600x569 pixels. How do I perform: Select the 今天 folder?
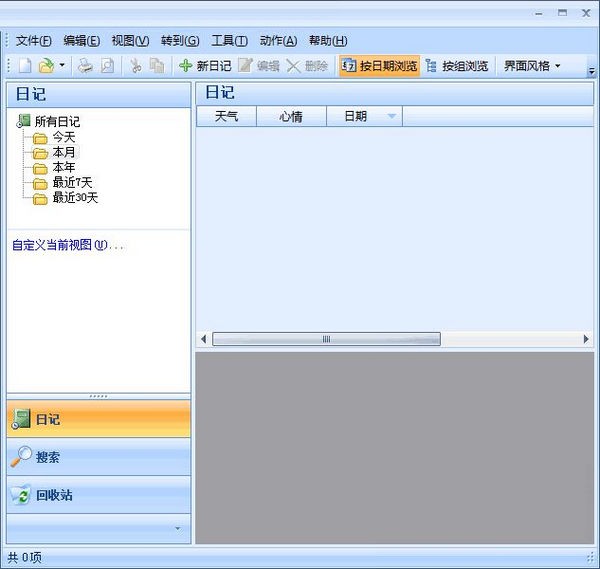point(64,137)
